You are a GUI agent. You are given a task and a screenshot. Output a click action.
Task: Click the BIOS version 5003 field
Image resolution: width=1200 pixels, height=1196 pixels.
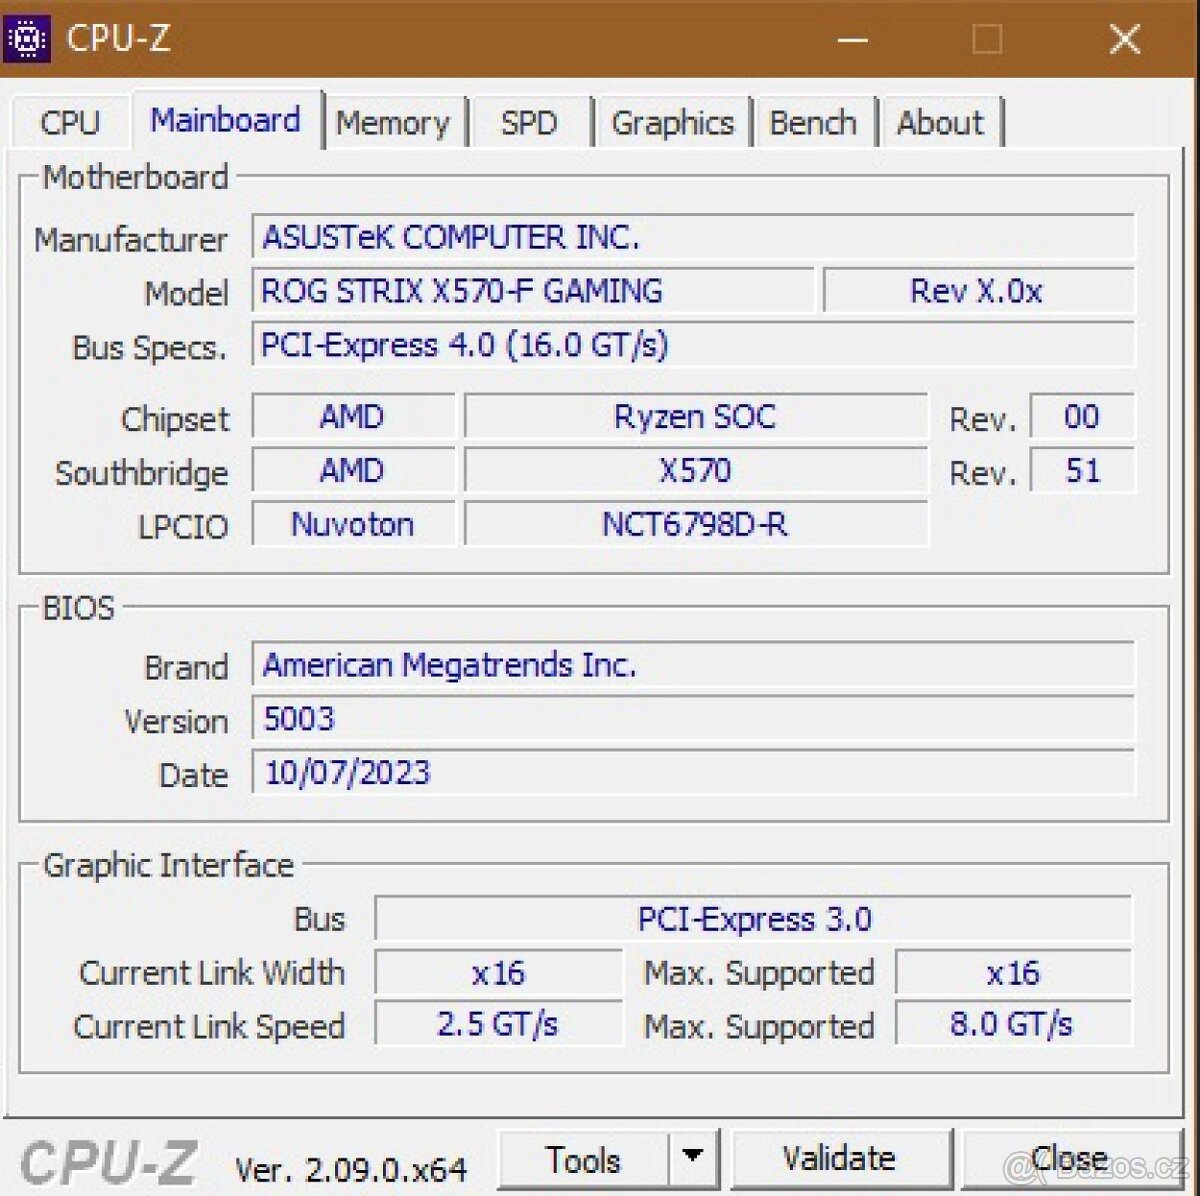tap(693, 719)
